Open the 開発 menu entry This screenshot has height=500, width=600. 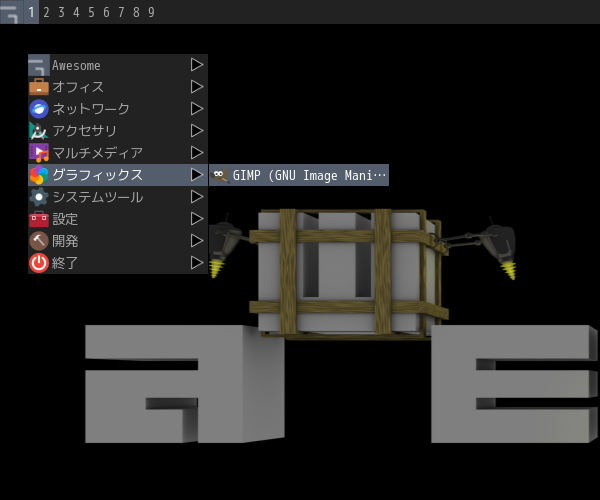pos(118,241)
